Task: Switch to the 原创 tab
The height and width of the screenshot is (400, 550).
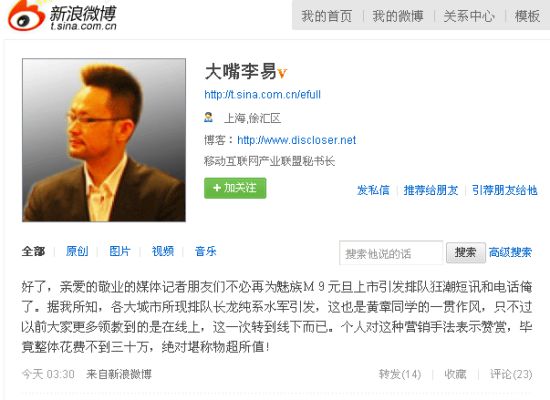Action: coord(77,251)
